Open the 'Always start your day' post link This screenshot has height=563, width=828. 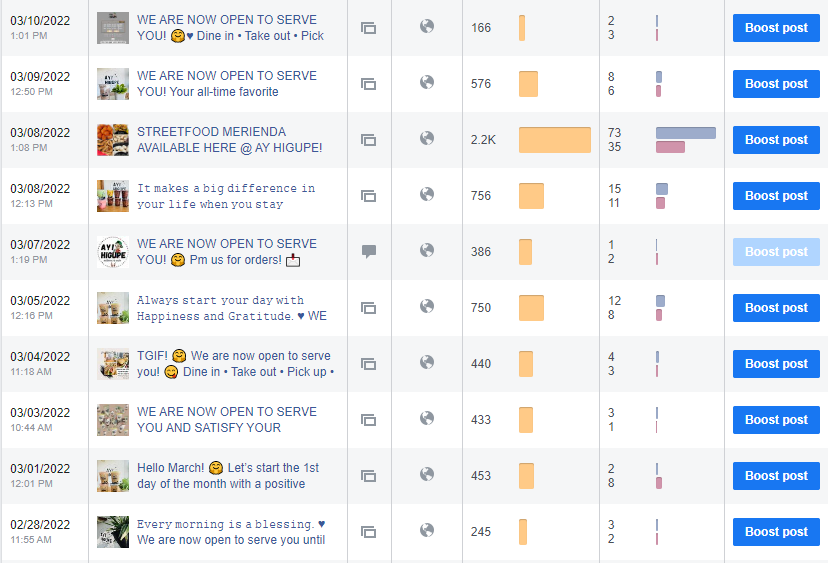pos(231,308)
